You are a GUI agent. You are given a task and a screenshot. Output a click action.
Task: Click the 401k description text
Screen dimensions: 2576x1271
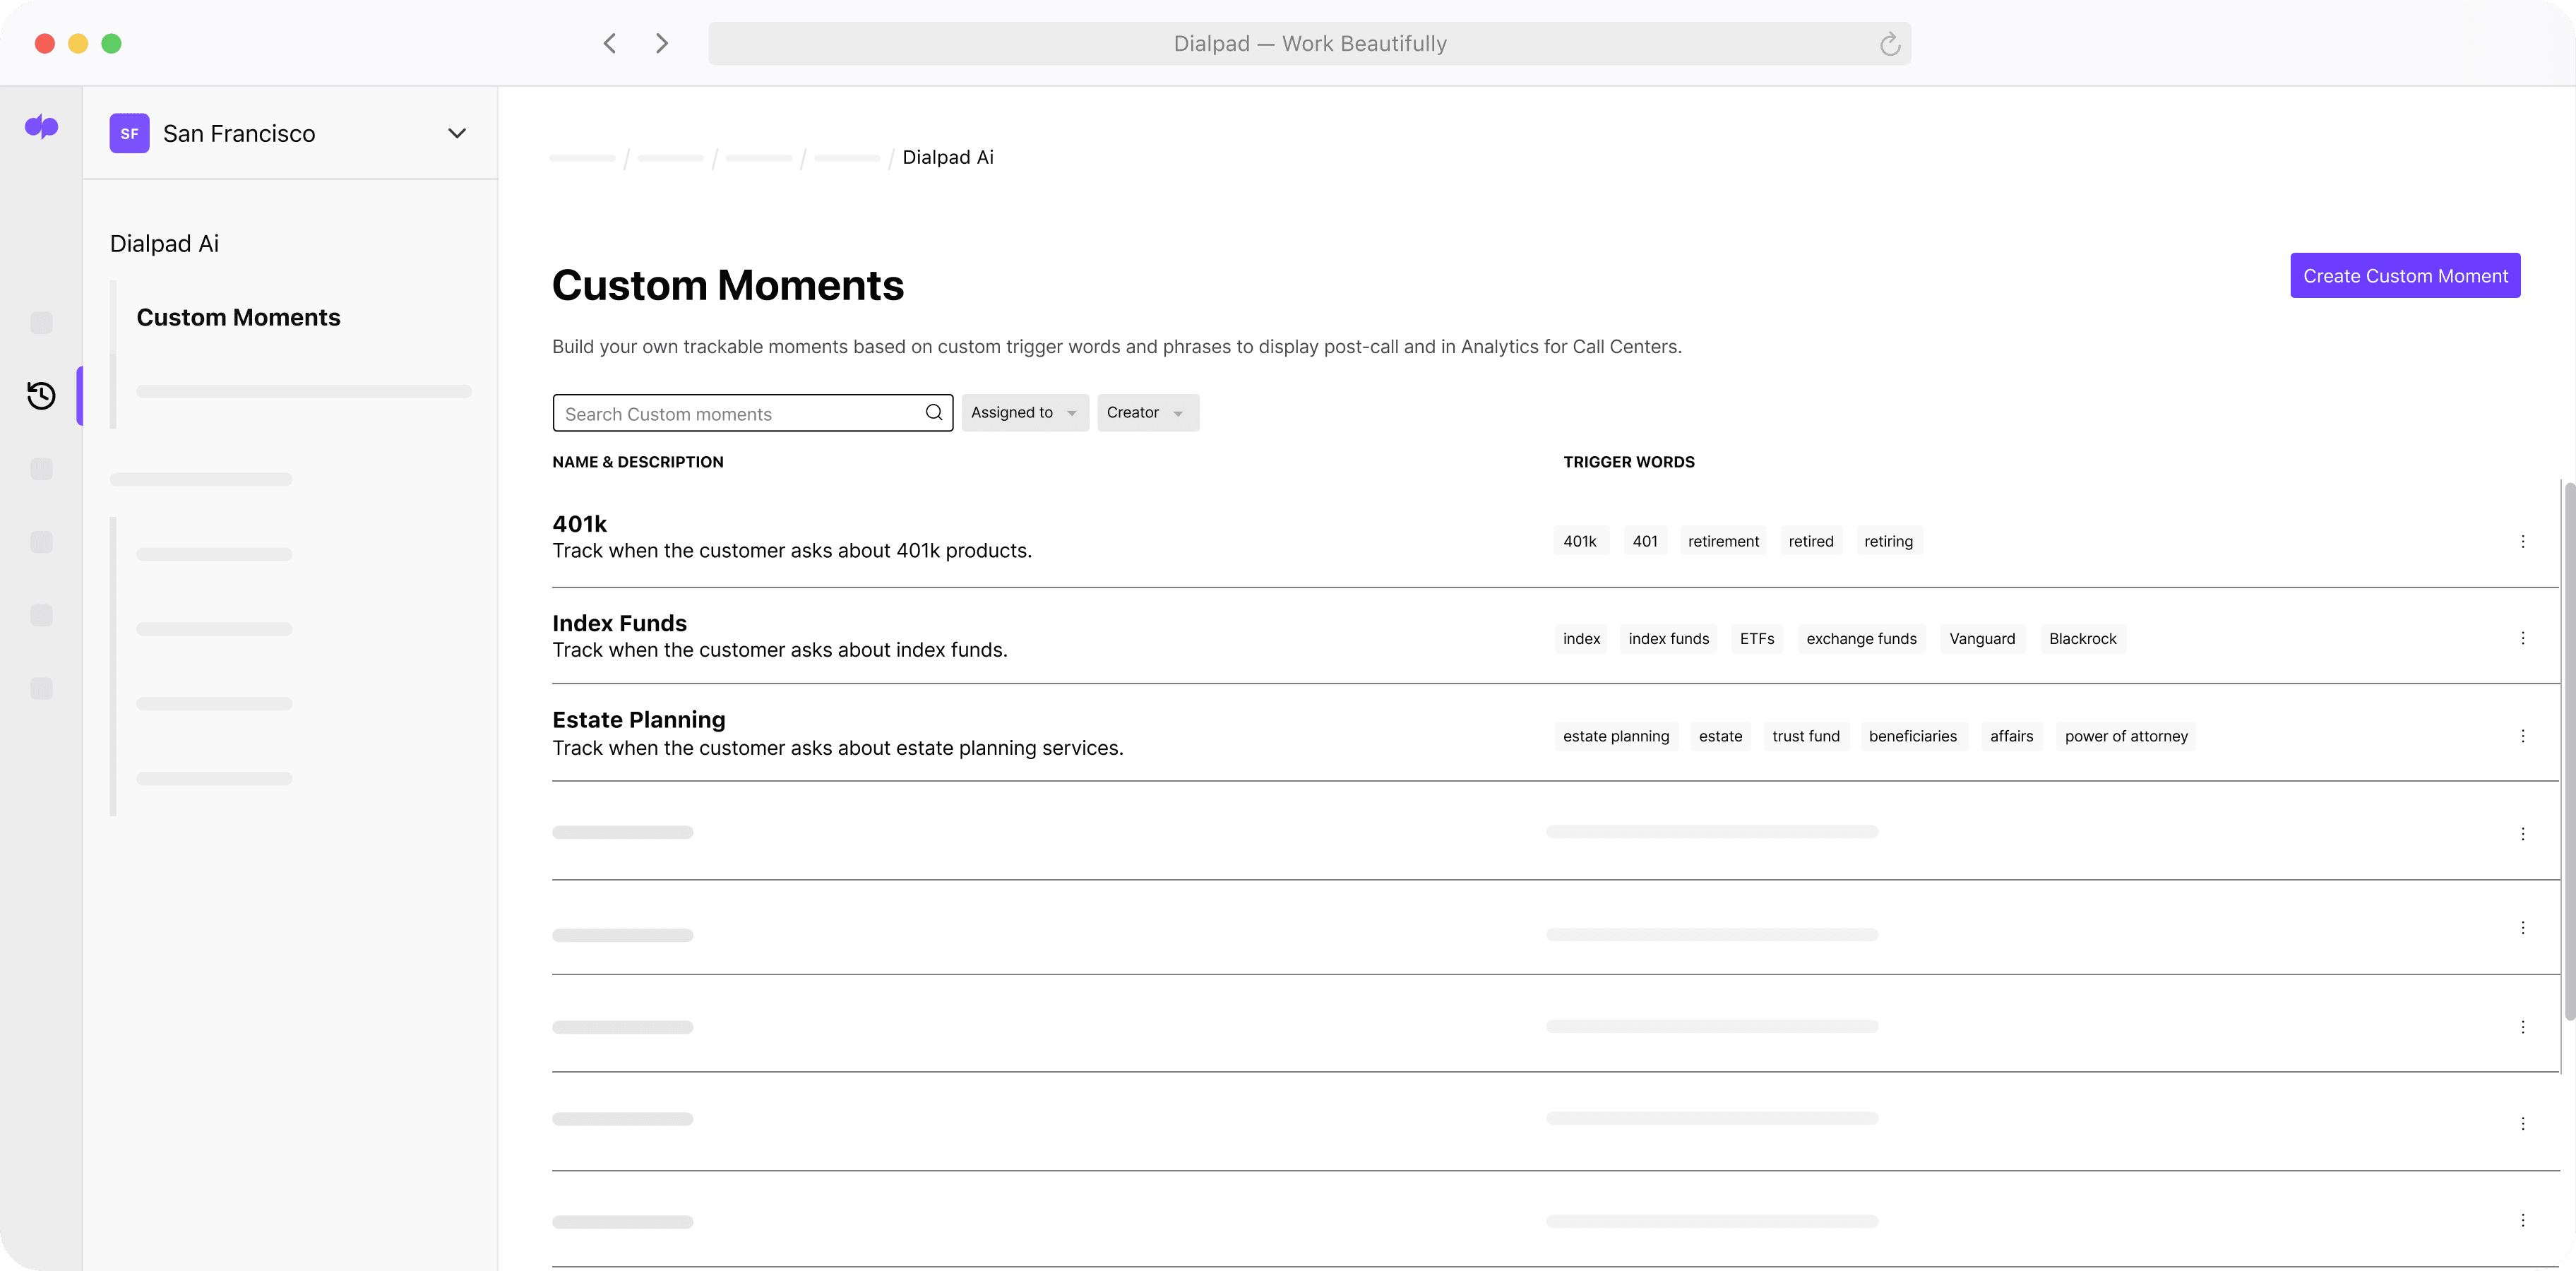[791, 550]
